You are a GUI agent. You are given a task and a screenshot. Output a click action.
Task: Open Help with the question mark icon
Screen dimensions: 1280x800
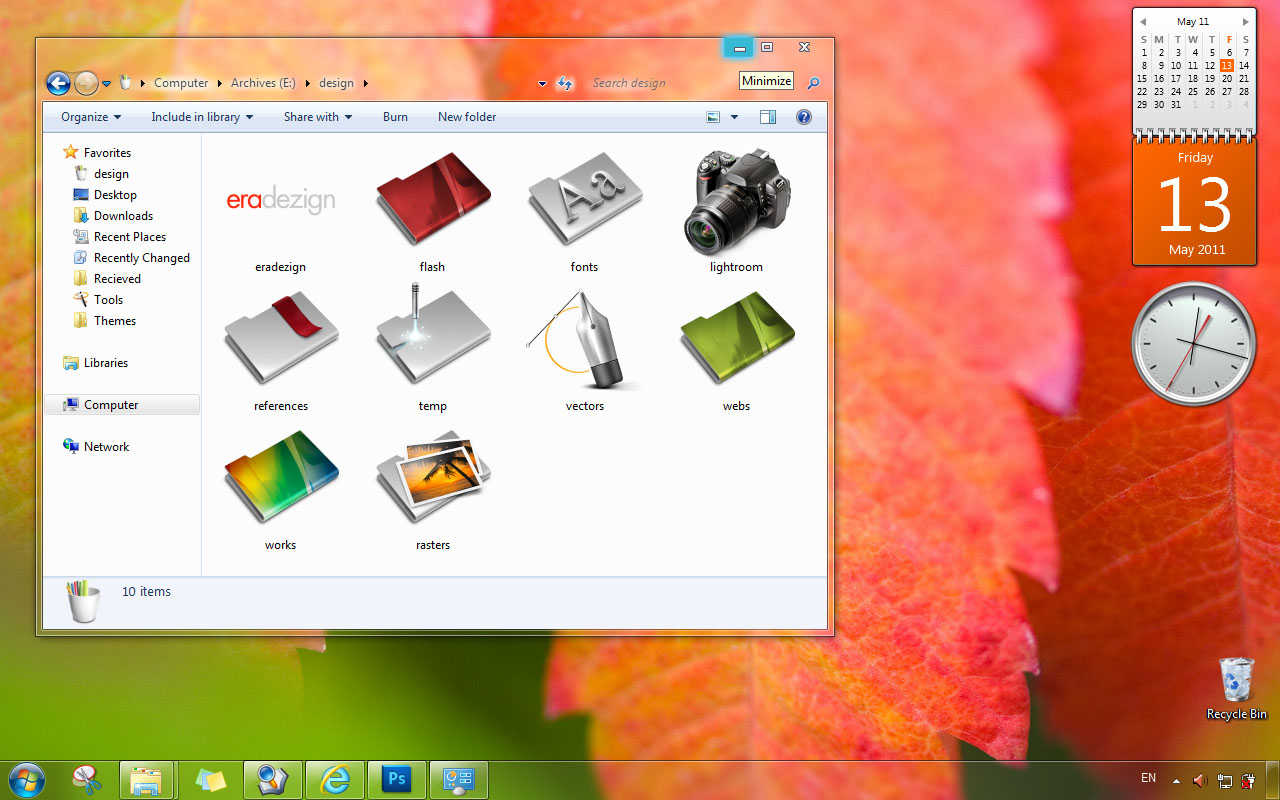[803, 117]
